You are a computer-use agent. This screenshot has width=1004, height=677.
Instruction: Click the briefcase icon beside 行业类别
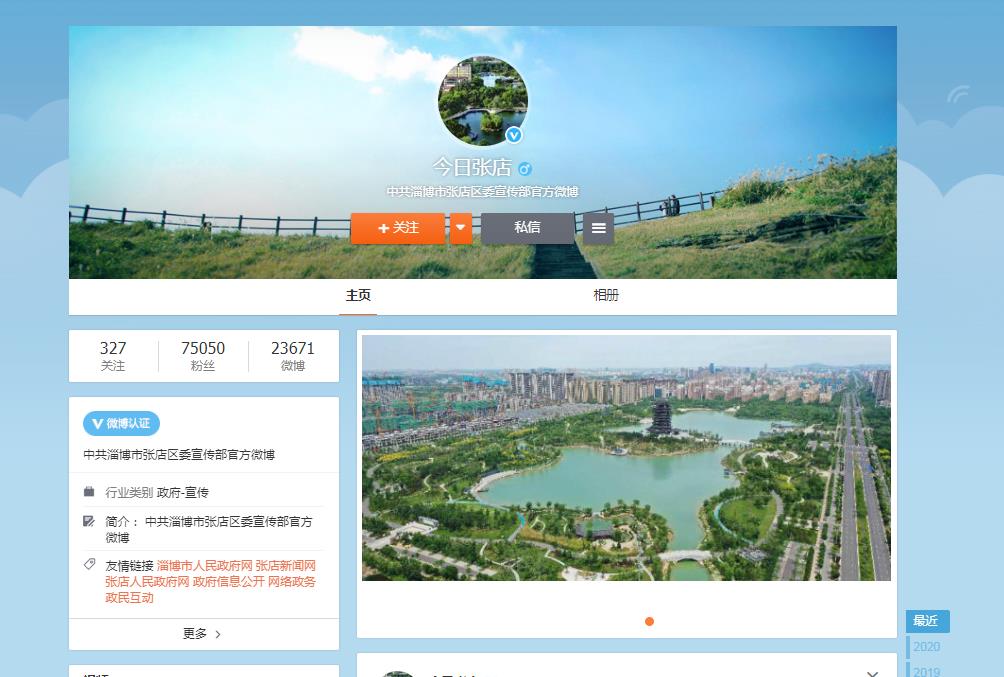[90, 492]
